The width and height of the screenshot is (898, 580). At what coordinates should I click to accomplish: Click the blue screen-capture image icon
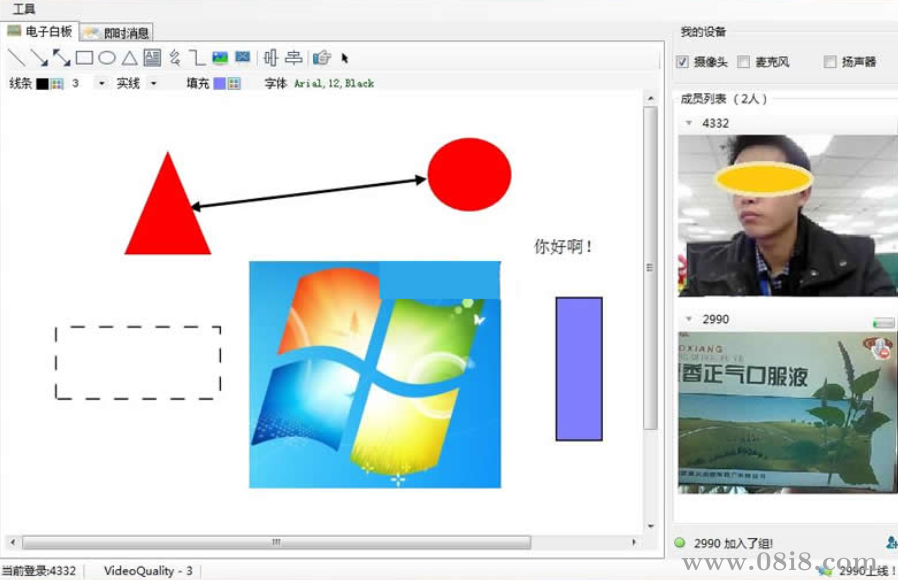tap(243, 57)
